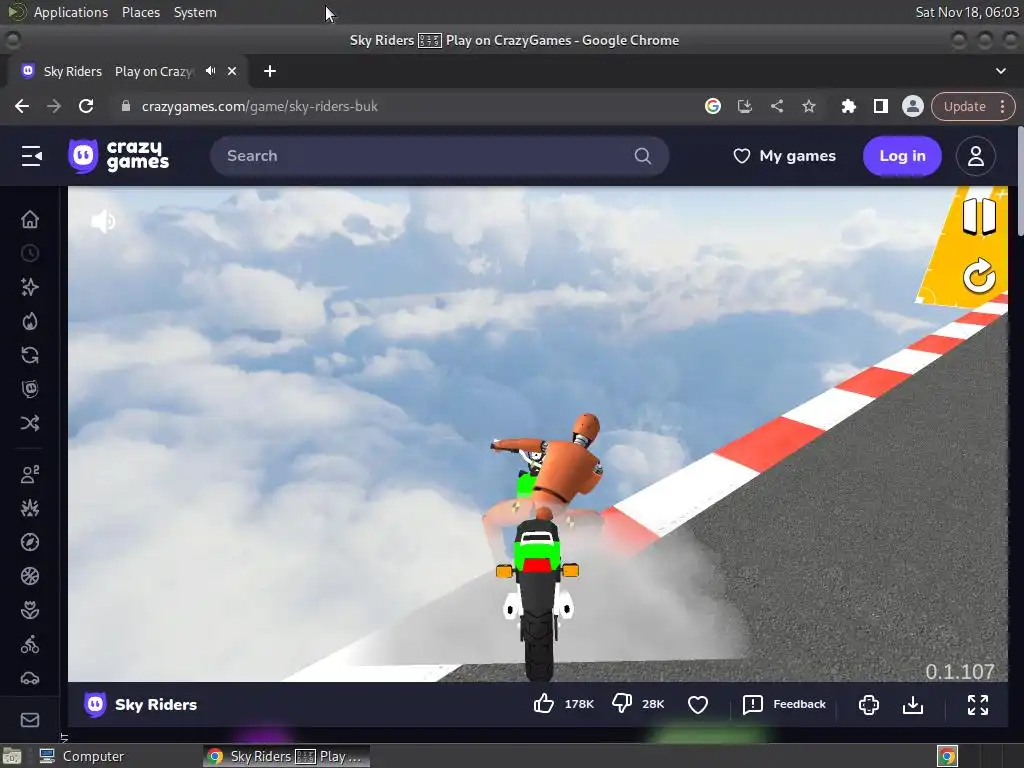
Task: Open Recently played clock icon
Action: tap(30, 253)
